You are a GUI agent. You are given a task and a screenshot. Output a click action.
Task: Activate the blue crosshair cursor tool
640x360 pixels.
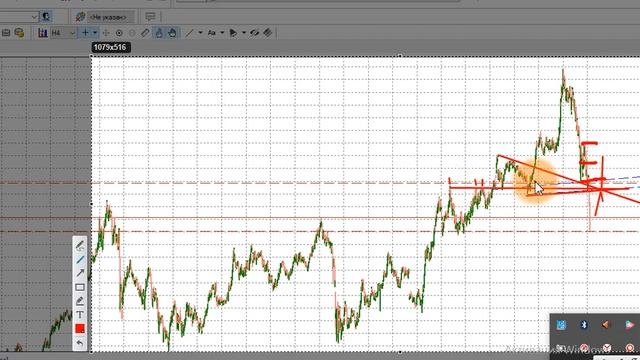[85, 33]
